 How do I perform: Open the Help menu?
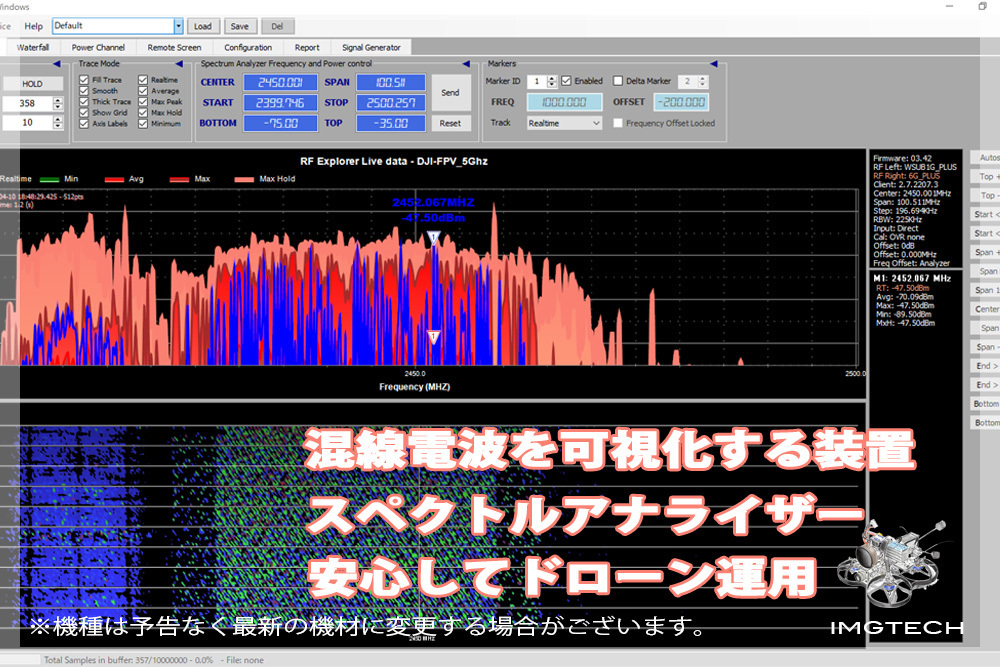point(34,26)
